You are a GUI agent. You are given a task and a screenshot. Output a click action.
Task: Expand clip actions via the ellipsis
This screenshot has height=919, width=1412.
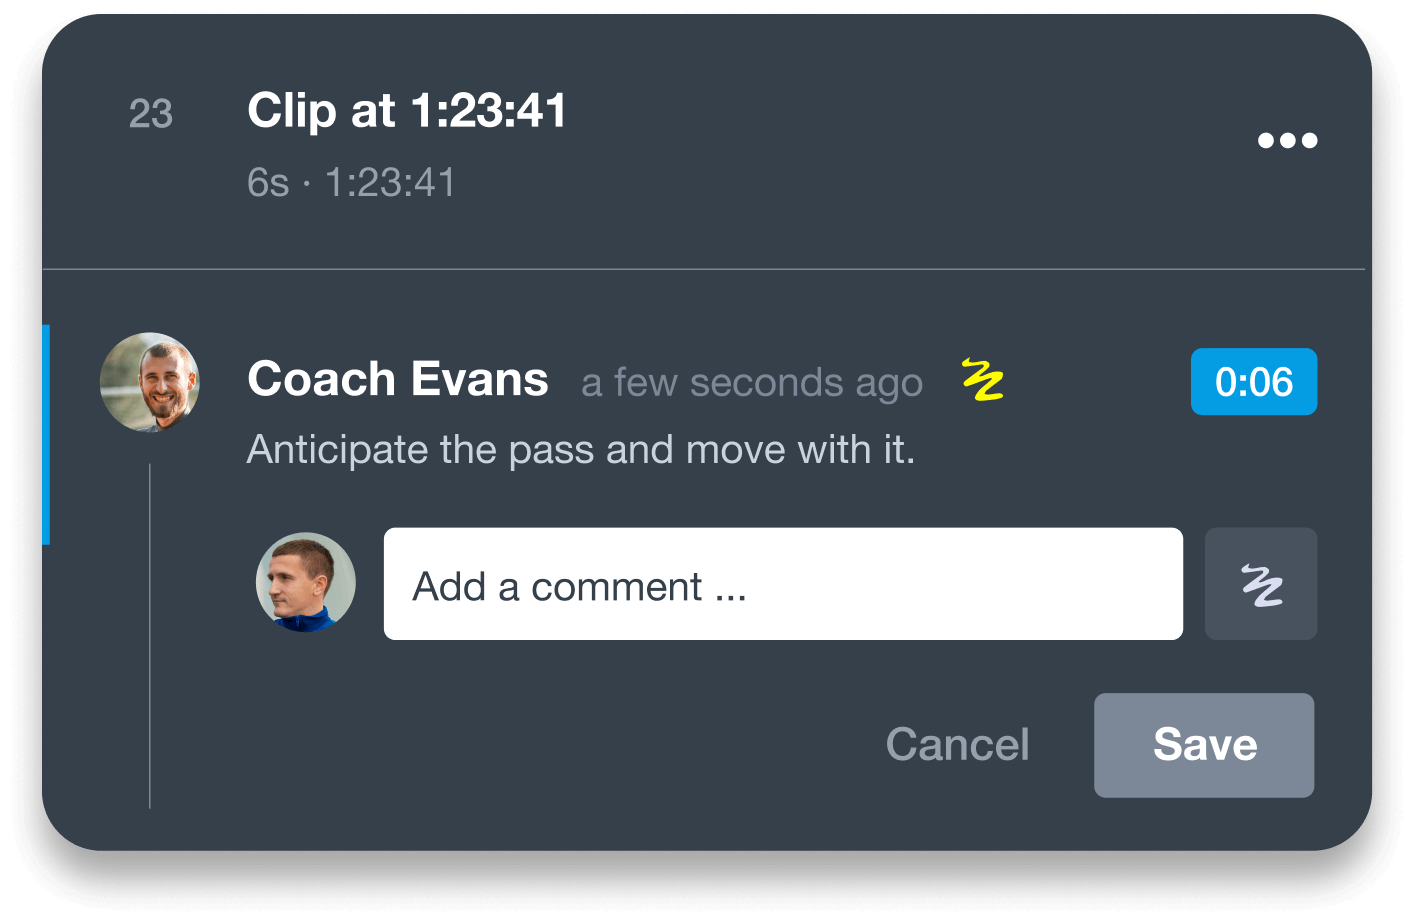pyautogui.click(x=1287, y=140)
